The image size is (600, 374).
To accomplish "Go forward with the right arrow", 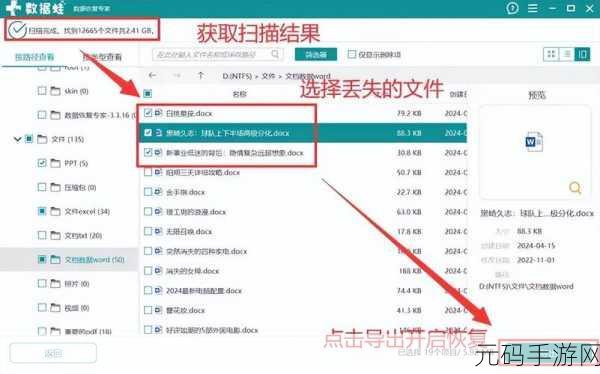I will click(x=176, y=75).
